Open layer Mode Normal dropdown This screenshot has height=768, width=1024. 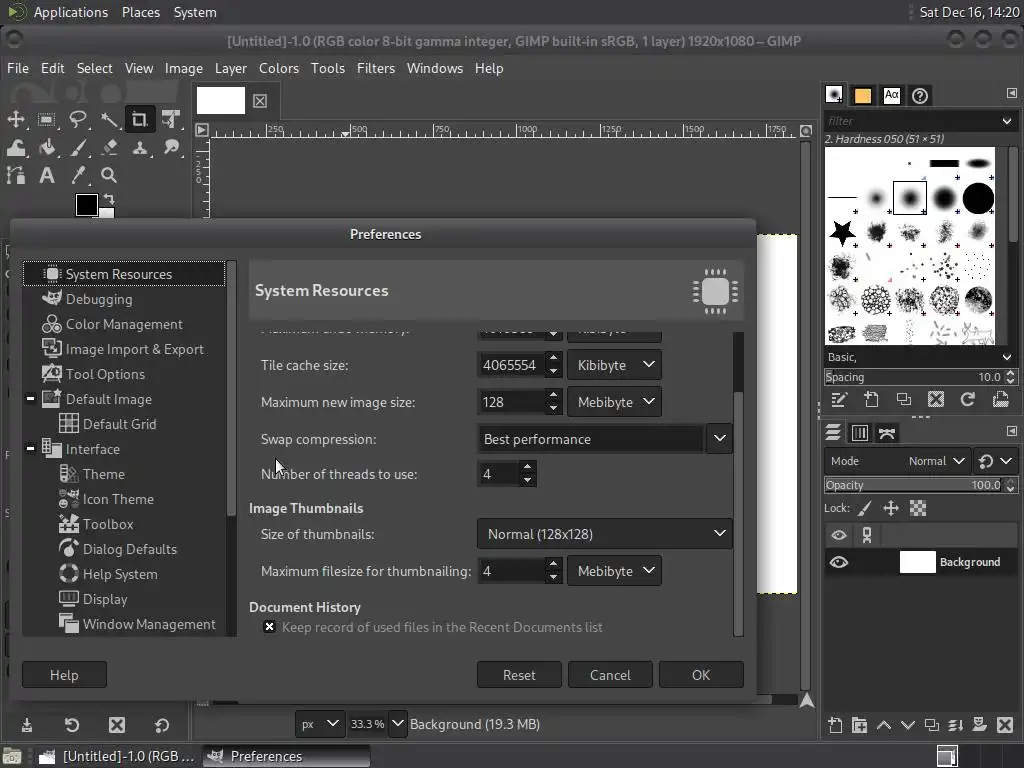[897, 461]
